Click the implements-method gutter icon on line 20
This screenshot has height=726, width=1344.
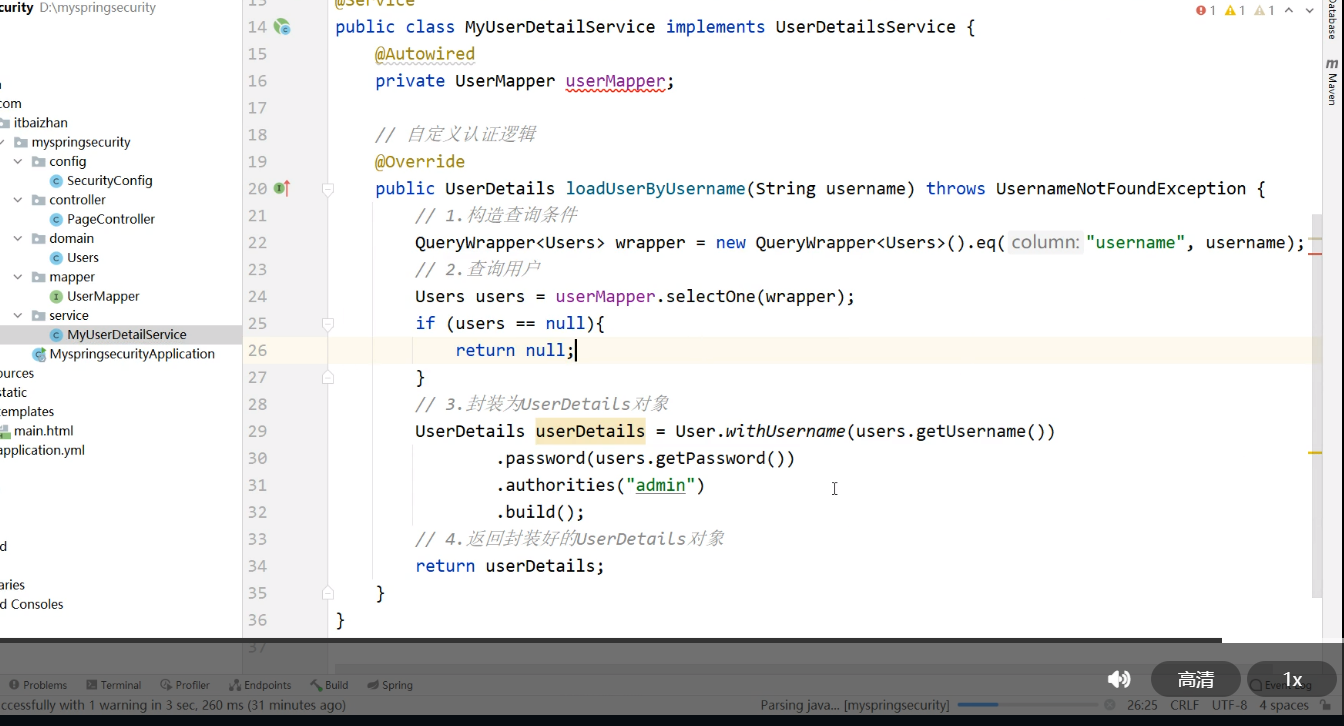[x=282, y=188]
